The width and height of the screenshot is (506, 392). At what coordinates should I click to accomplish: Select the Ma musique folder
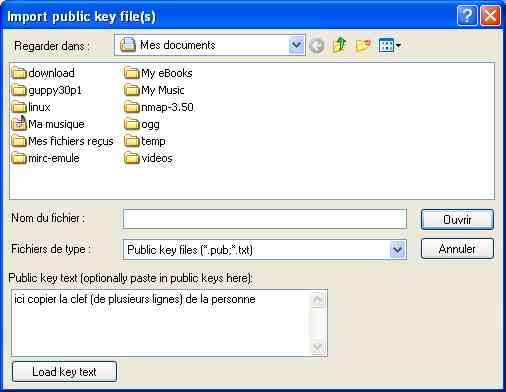click(x=48, y=124)
